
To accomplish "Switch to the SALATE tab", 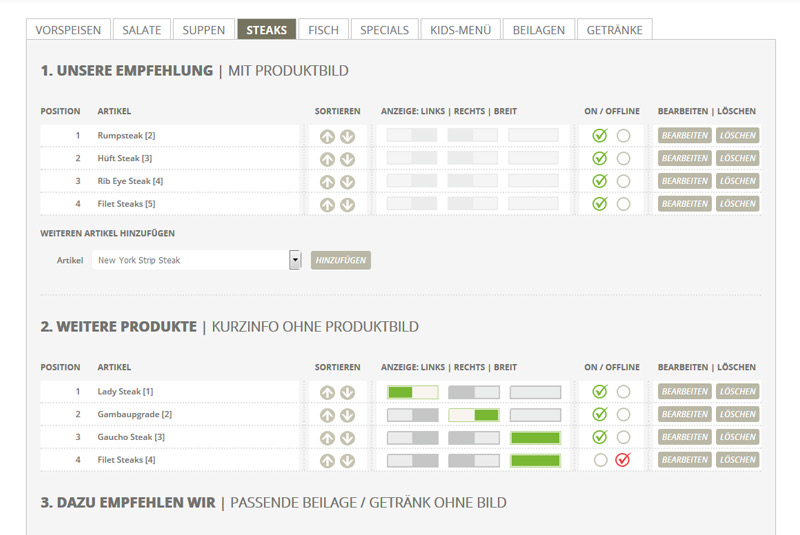I will [142, 30].
